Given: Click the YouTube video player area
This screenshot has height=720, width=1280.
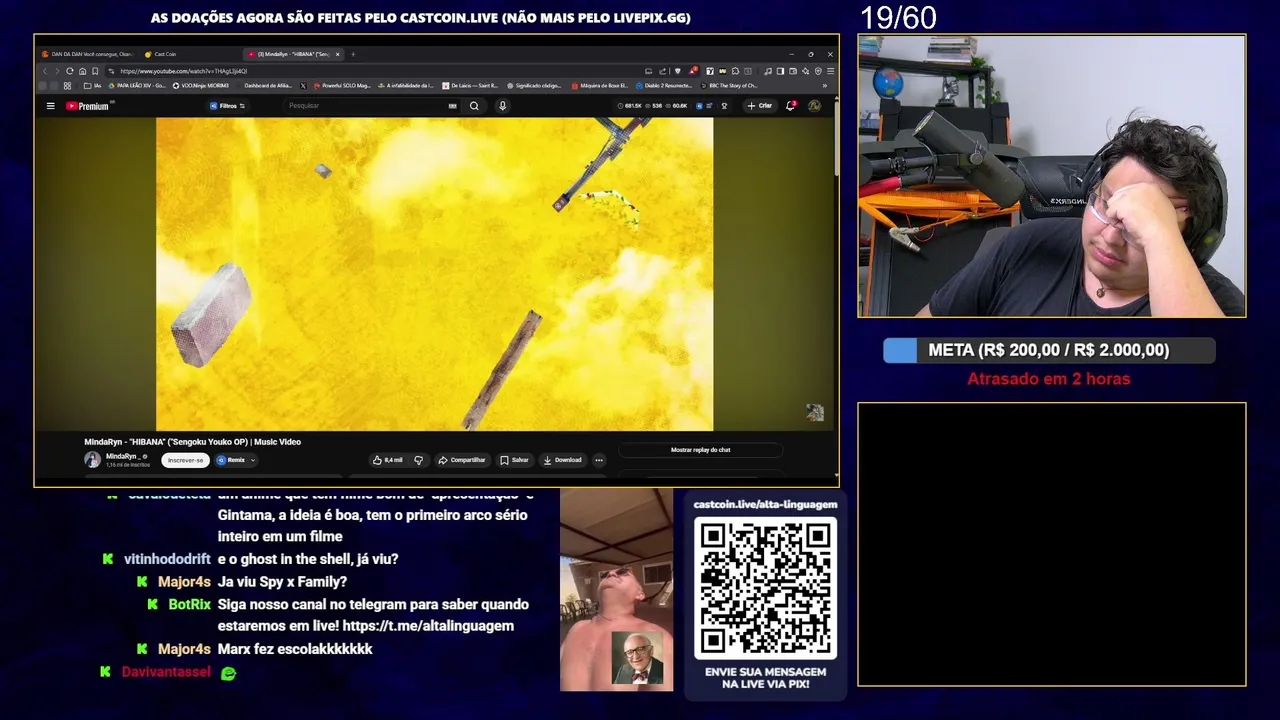Looking at the screenshot, I should pos(434,274).
